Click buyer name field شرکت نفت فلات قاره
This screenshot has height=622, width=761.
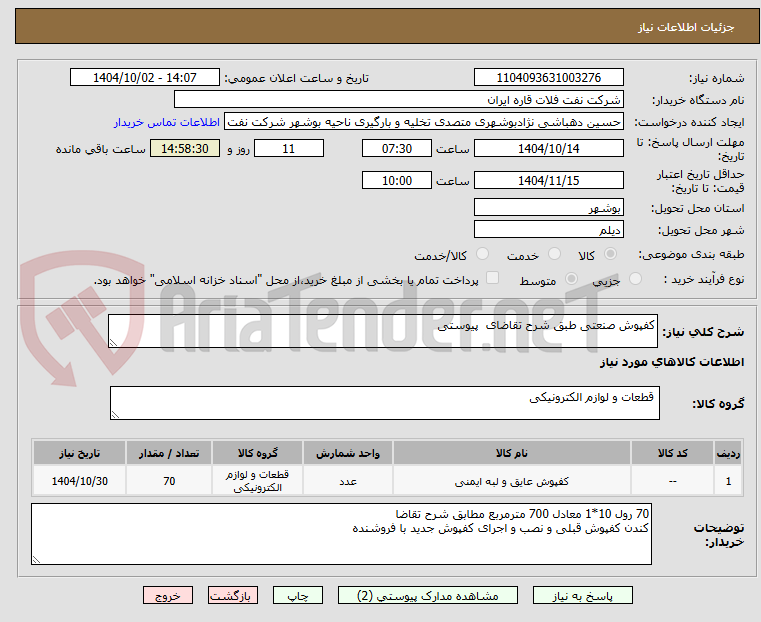(398, 100)
